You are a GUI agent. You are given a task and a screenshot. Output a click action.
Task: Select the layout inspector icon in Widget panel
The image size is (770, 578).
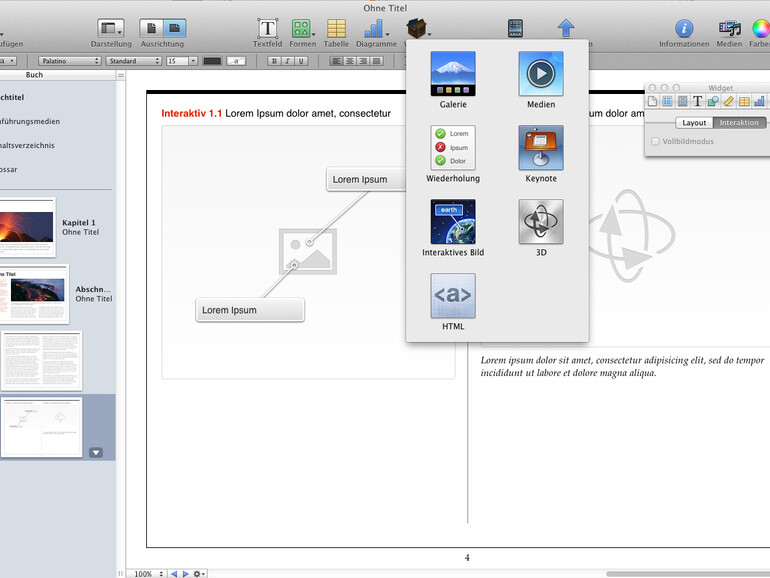[667, 102]
